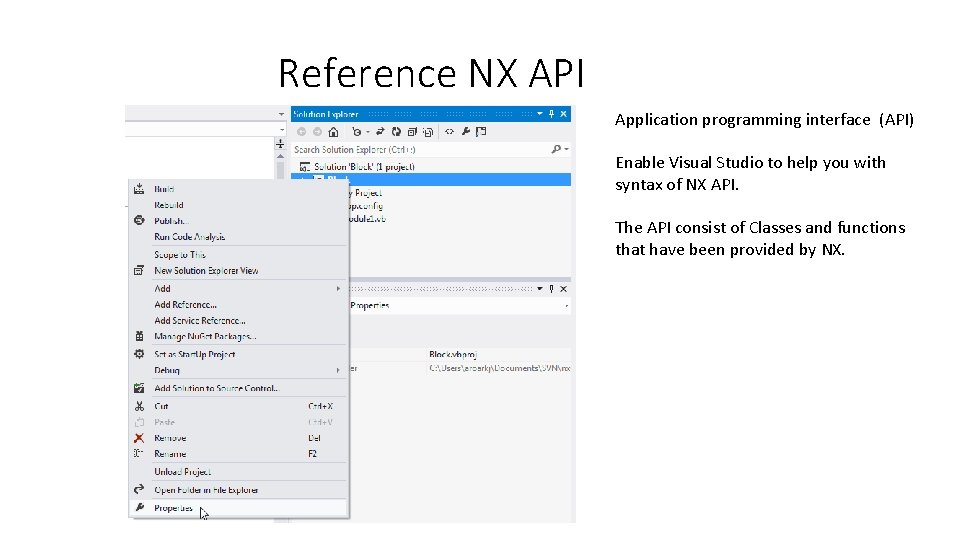Click the editor scrollbar up arrow

[280, 157]
